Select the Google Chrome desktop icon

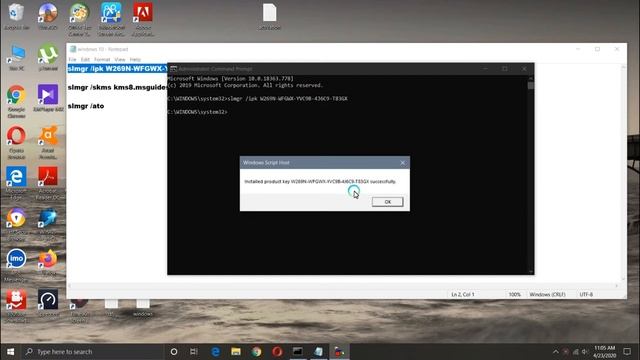[x=16, y=101]
